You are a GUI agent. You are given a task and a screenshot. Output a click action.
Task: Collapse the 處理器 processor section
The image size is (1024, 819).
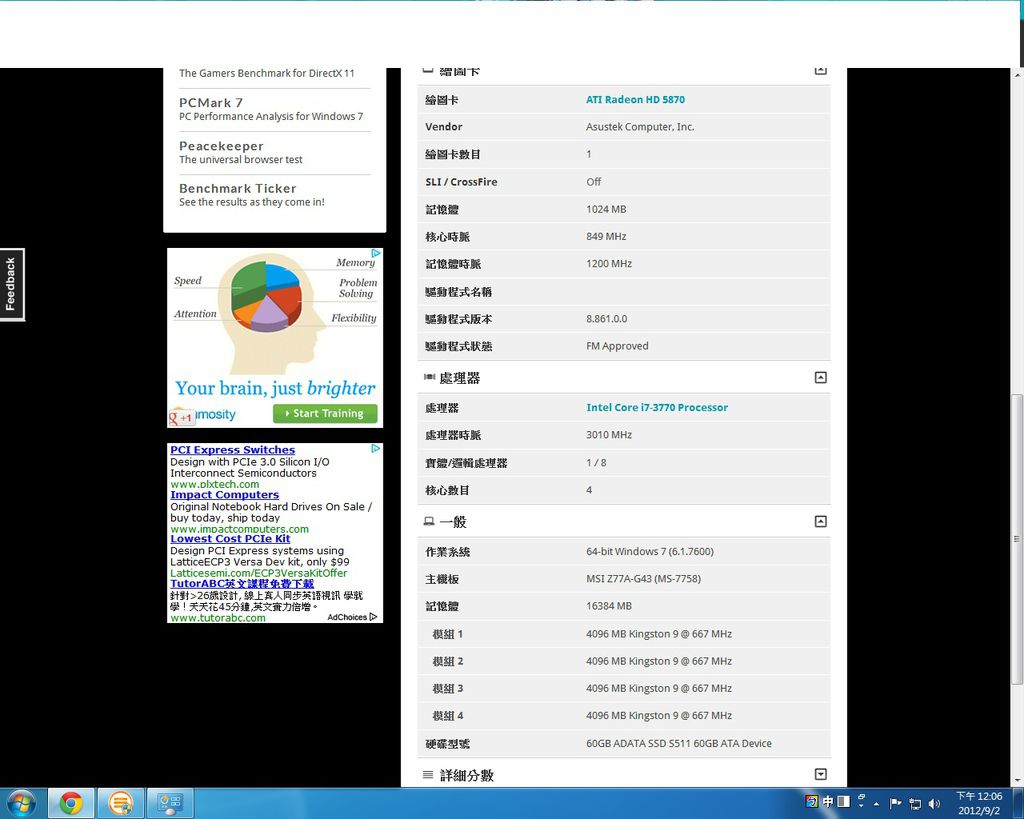(x=821, y=377)
